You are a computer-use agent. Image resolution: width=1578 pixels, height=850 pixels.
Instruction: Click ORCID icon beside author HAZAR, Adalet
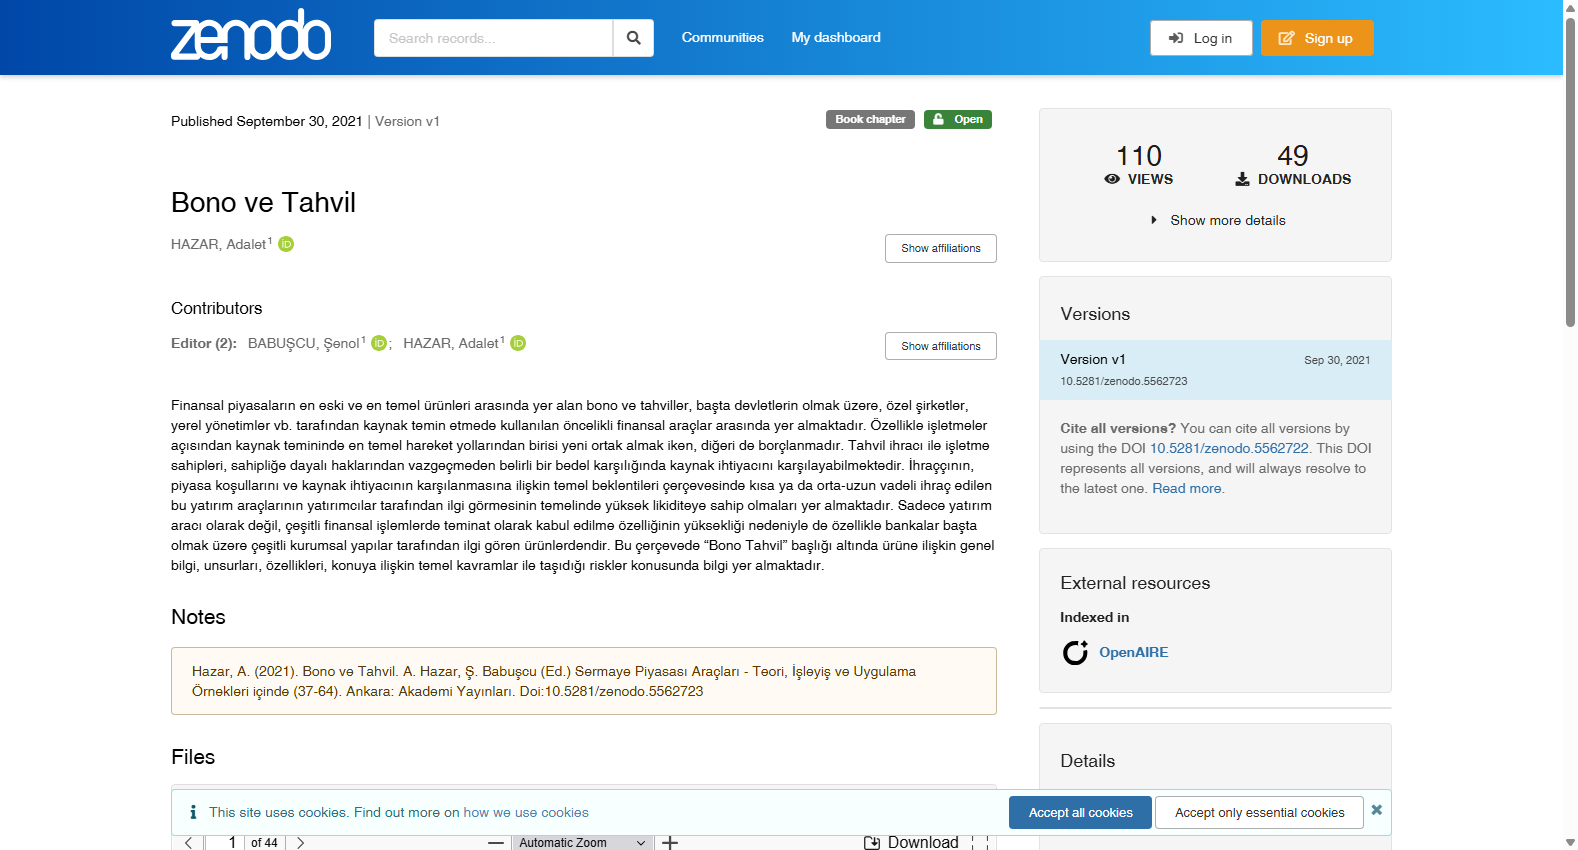pyautogui.click(x=286, y=244)
